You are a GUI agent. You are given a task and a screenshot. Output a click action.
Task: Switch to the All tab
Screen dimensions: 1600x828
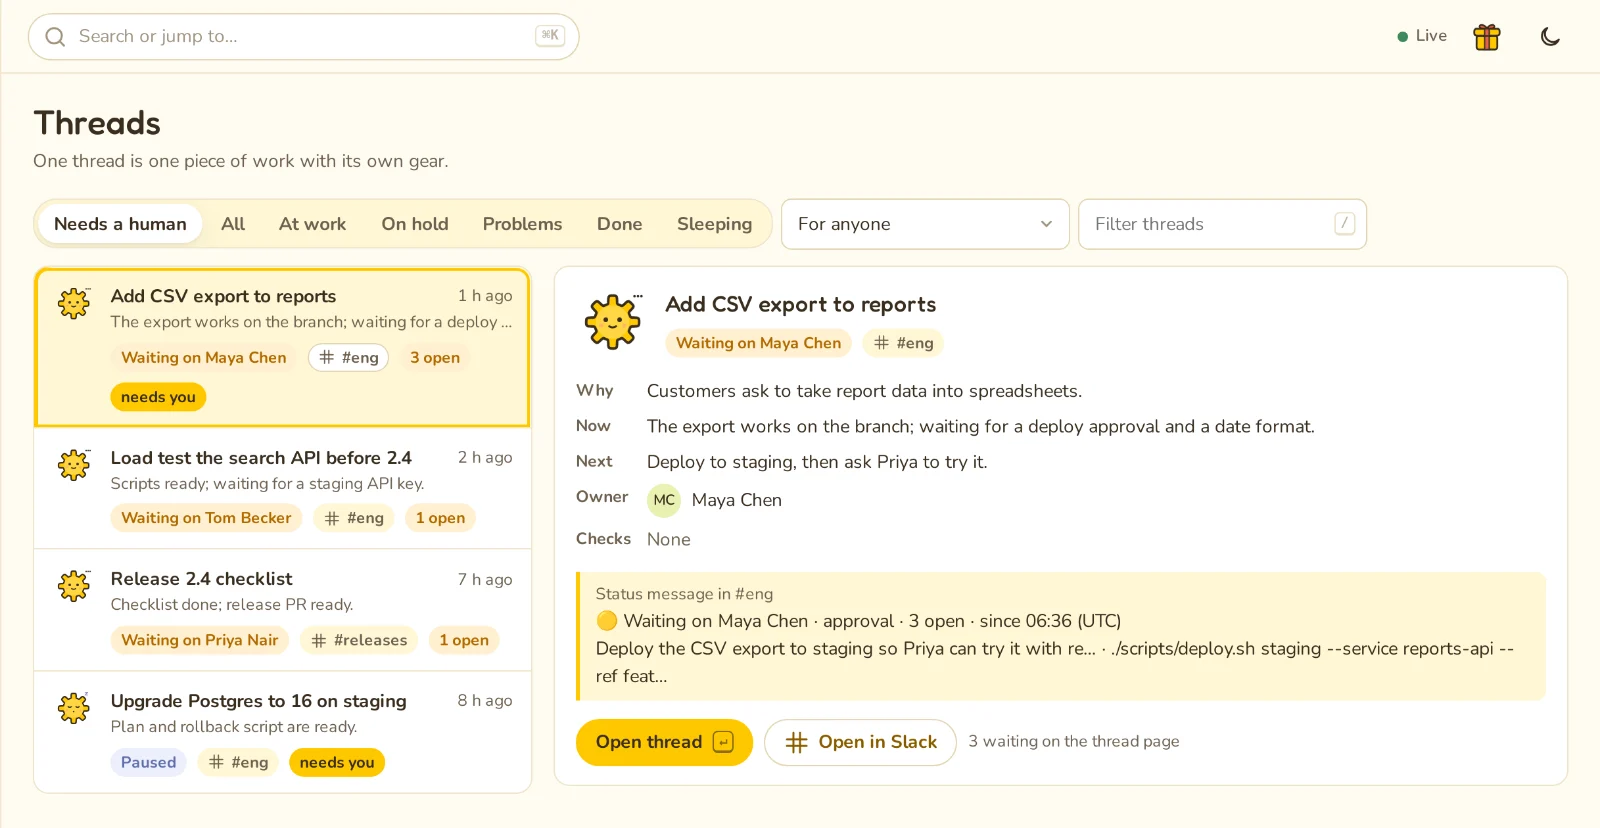233,224
